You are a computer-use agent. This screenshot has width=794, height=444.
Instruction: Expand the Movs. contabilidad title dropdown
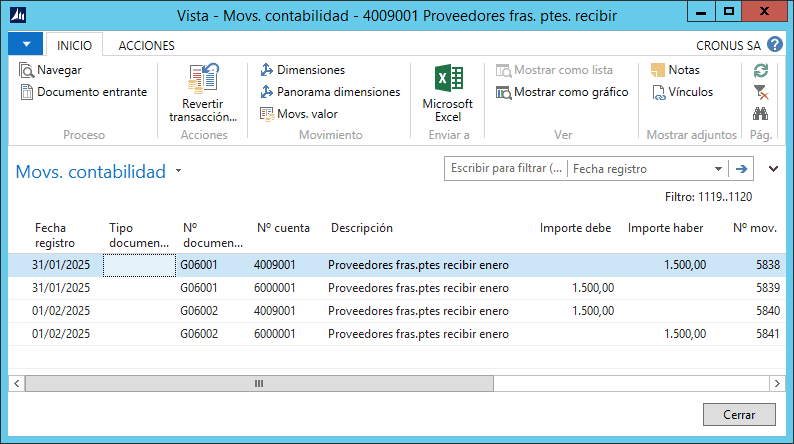(x=178, y=171)
